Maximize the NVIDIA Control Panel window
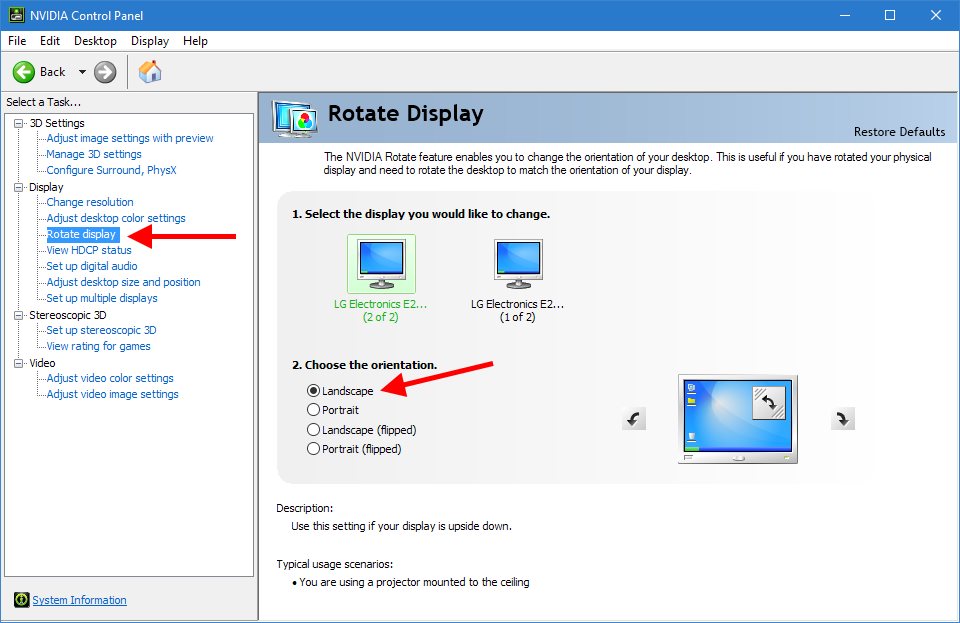The height and width of the screenshot is (623, 960). click(890, 15)
